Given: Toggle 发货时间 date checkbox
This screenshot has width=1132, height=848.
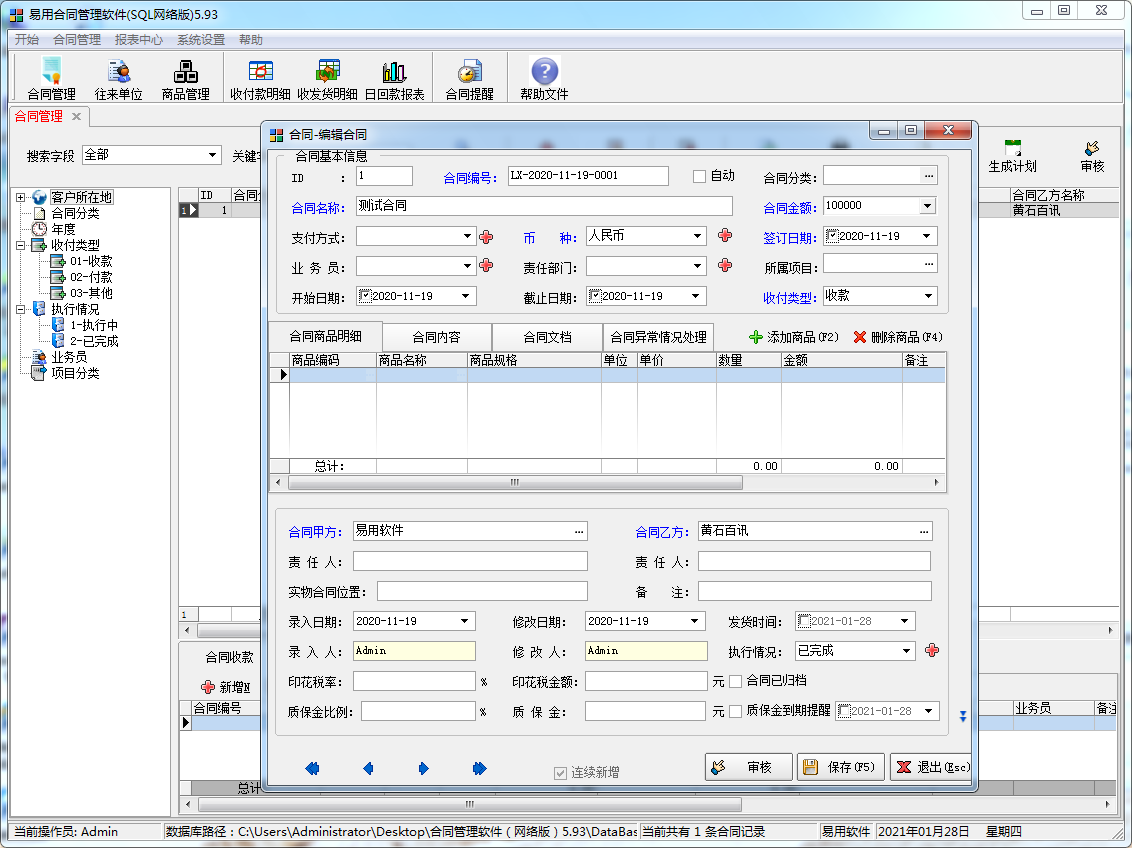Looking at the screenshot, I should coord(804,621).
